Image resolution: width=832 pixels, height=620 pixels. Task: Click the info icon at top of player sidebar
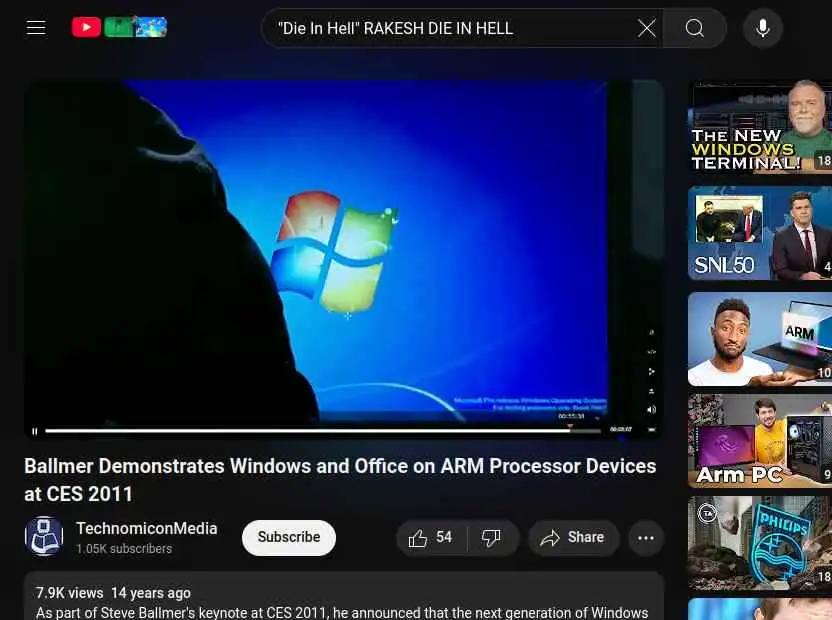[652, 332]
